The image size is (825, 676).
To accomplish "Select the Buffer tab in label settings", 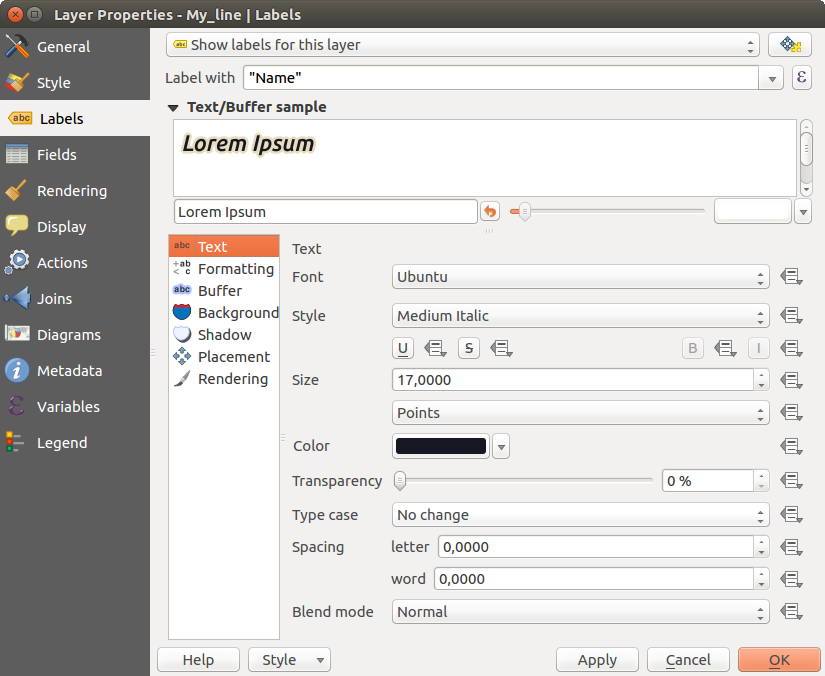I will (x=219, y=291).
